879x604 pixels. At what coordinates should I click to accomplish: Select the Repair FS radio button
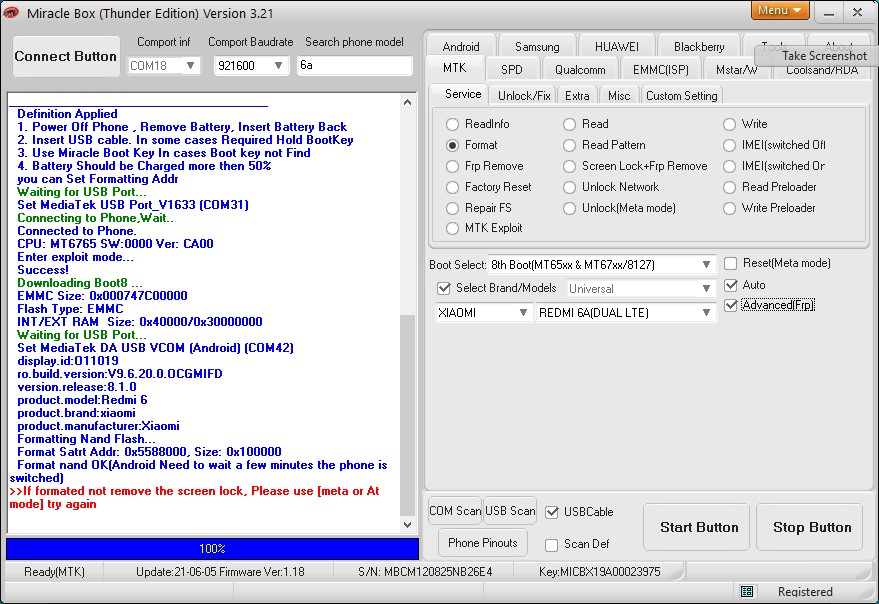click(x=452, y=208)
